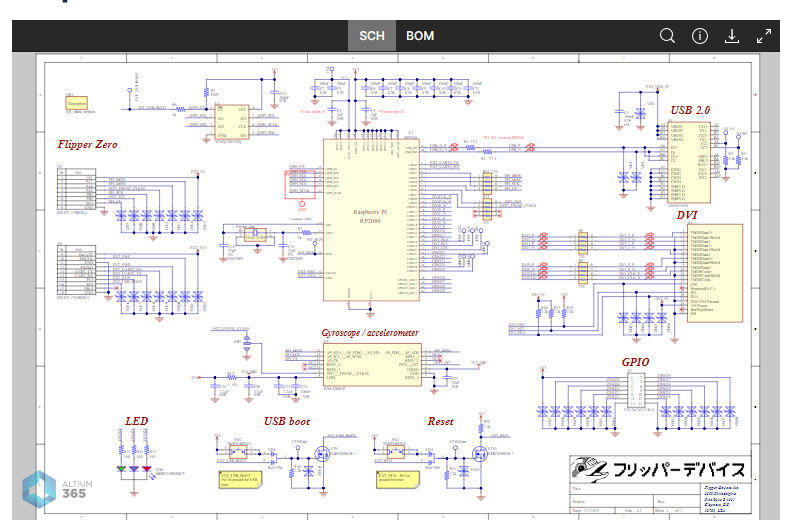This screenshot has width=787, height=532.
Task: Click the Reset section heading
Action: click(x=440, y=422)
